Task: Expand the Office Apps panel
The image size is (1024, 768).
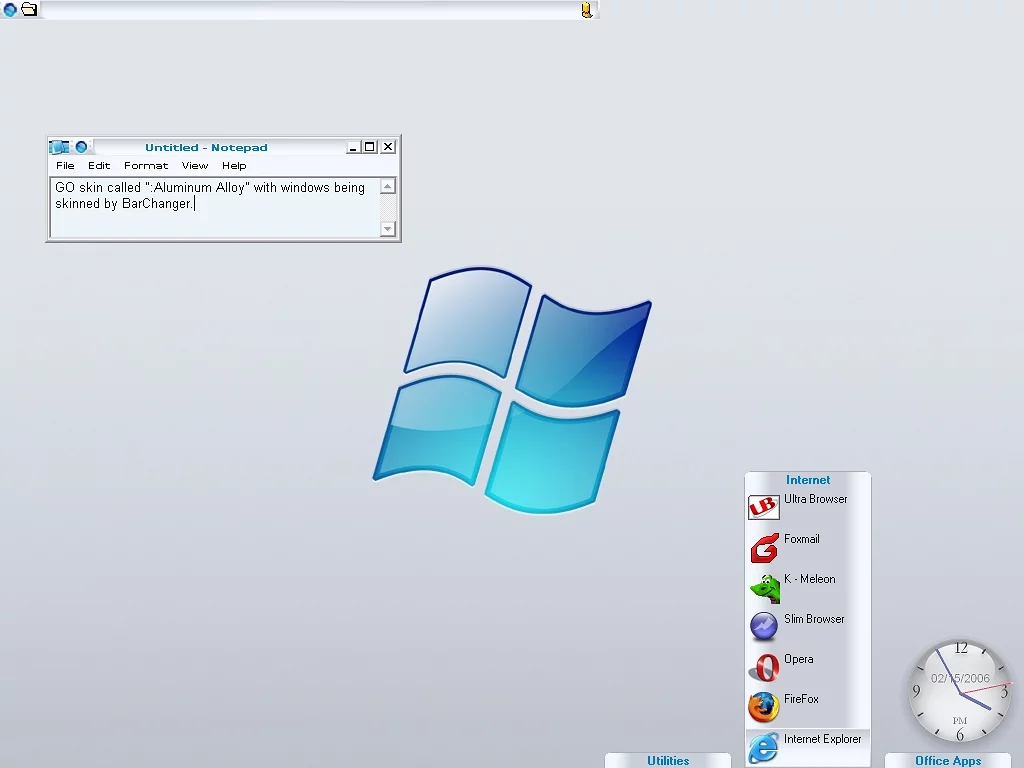Action: click(947, 761)
